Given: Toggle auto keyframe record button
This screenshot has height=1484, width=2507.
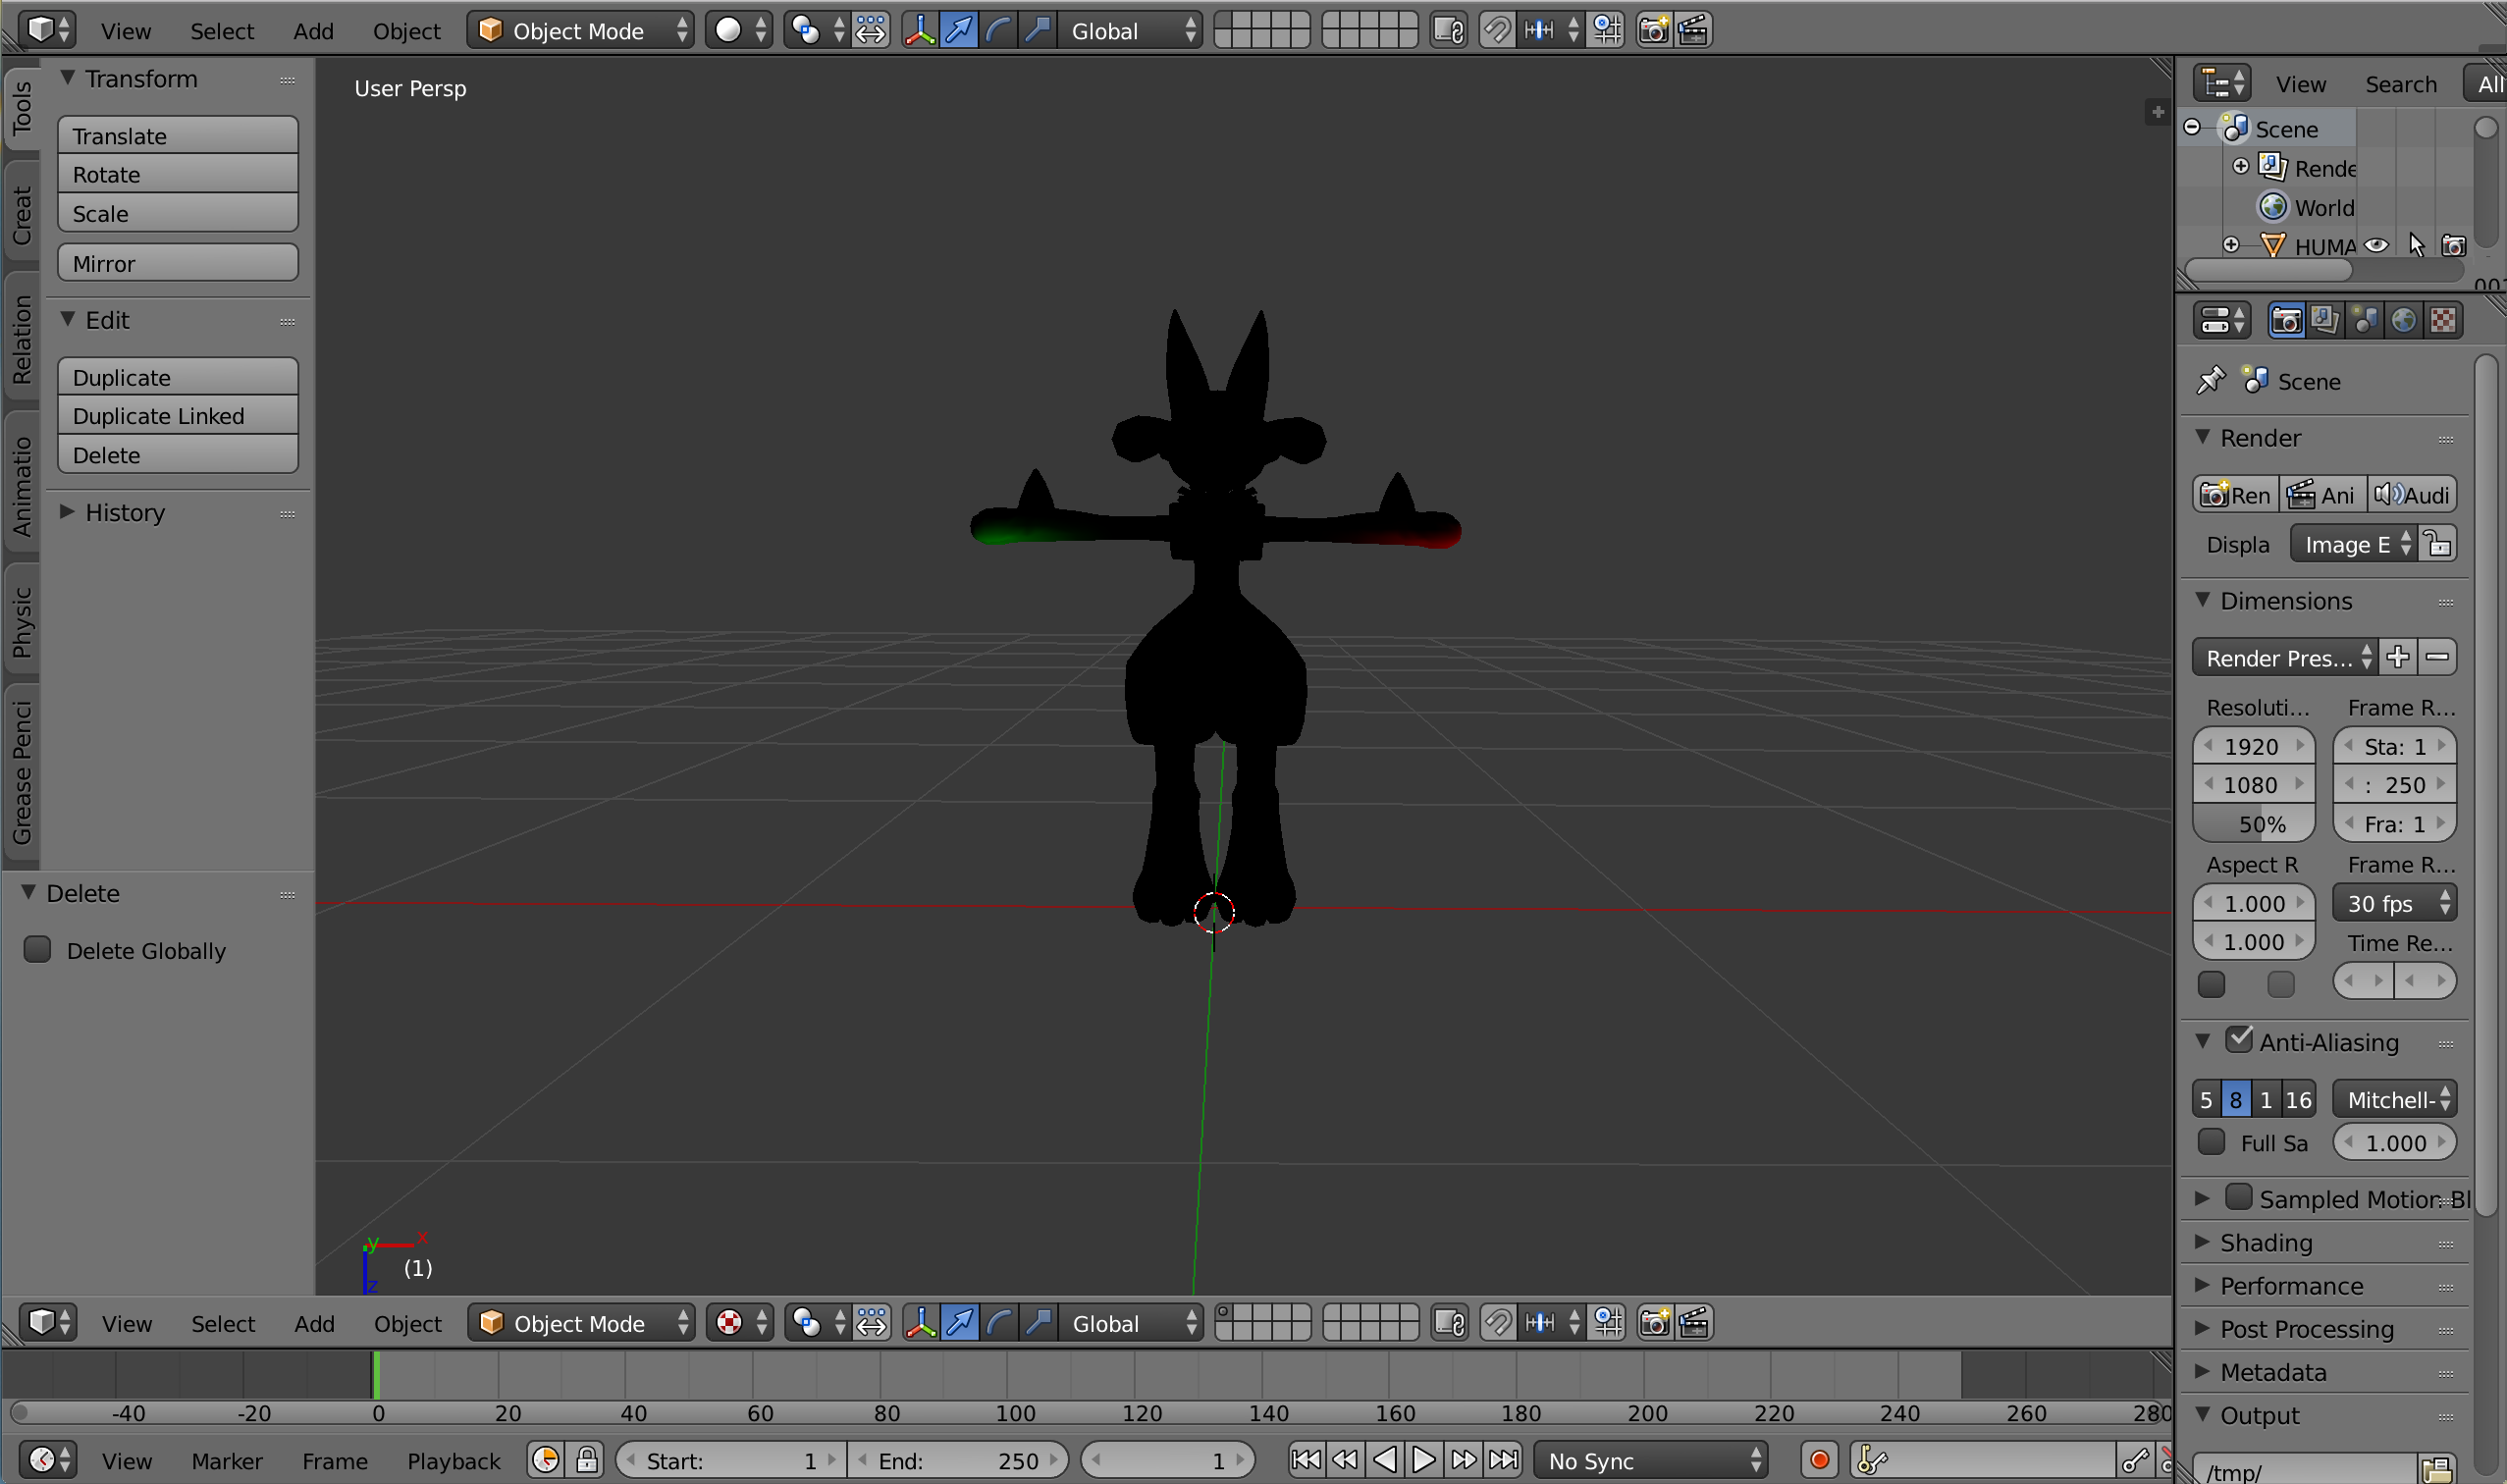Looking at the screenshot, I should [x=1819, y=1460].
